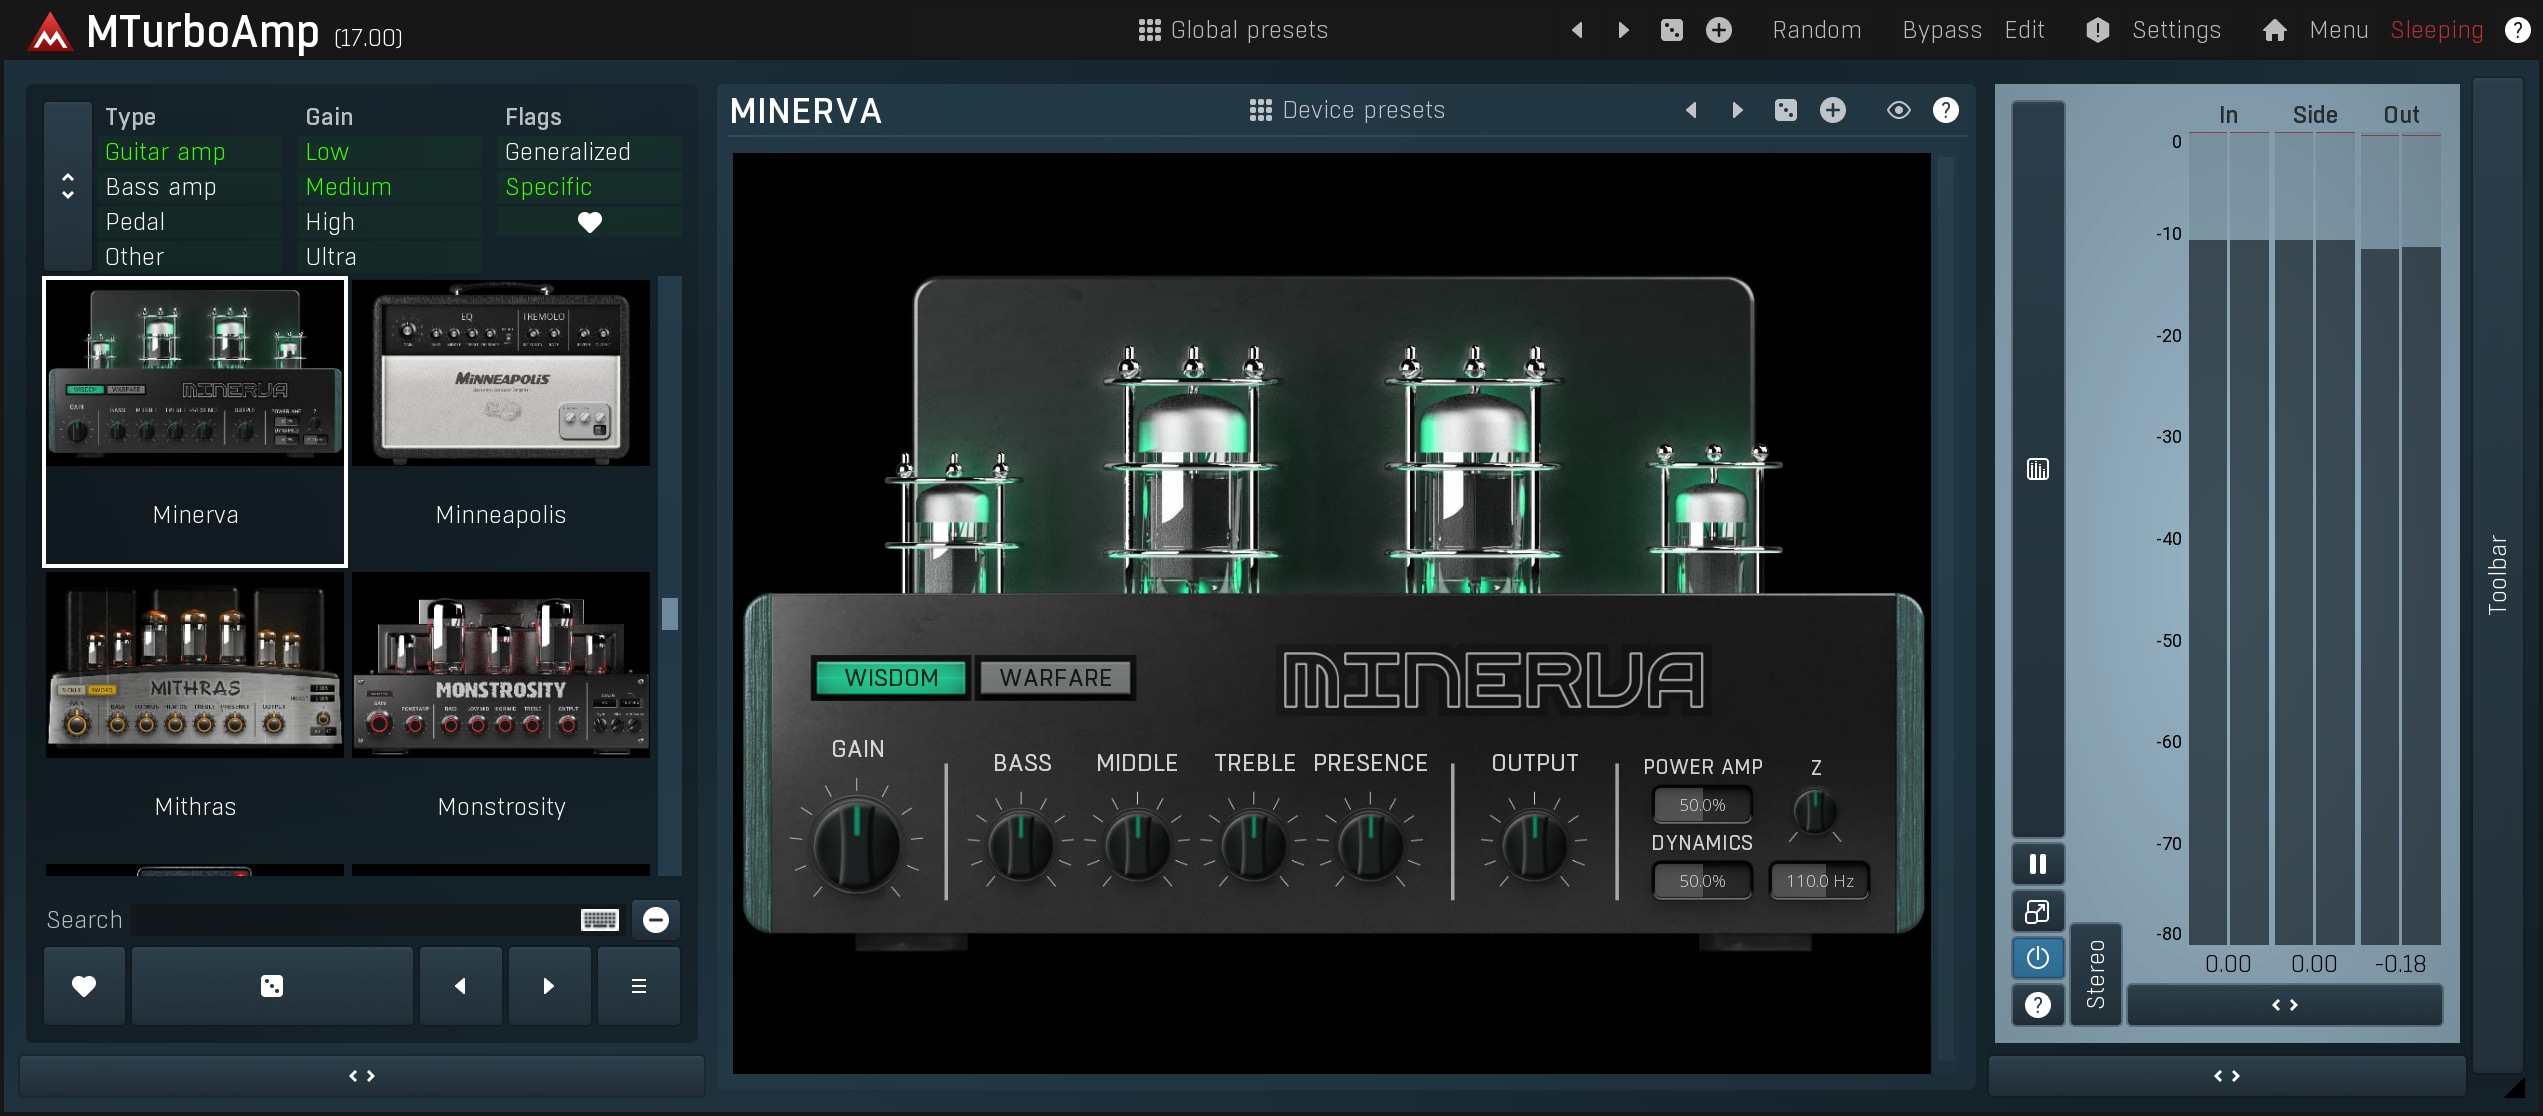The height and width of the screenshot is (1116, 2543).
Task: Click the keyboard icon in search field
Action: click(x=599, y=920)
